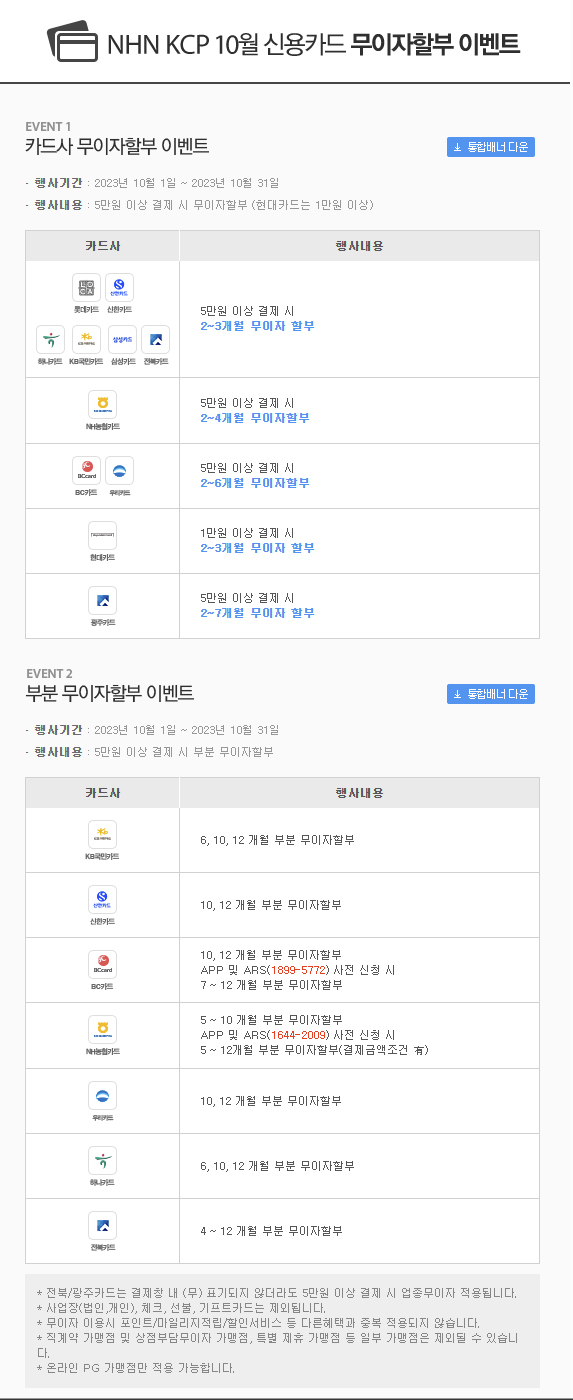This screenshot has width=573, height=1400.
Task: Click the ARS number 1644-2009
Action: click(299, 1035)
